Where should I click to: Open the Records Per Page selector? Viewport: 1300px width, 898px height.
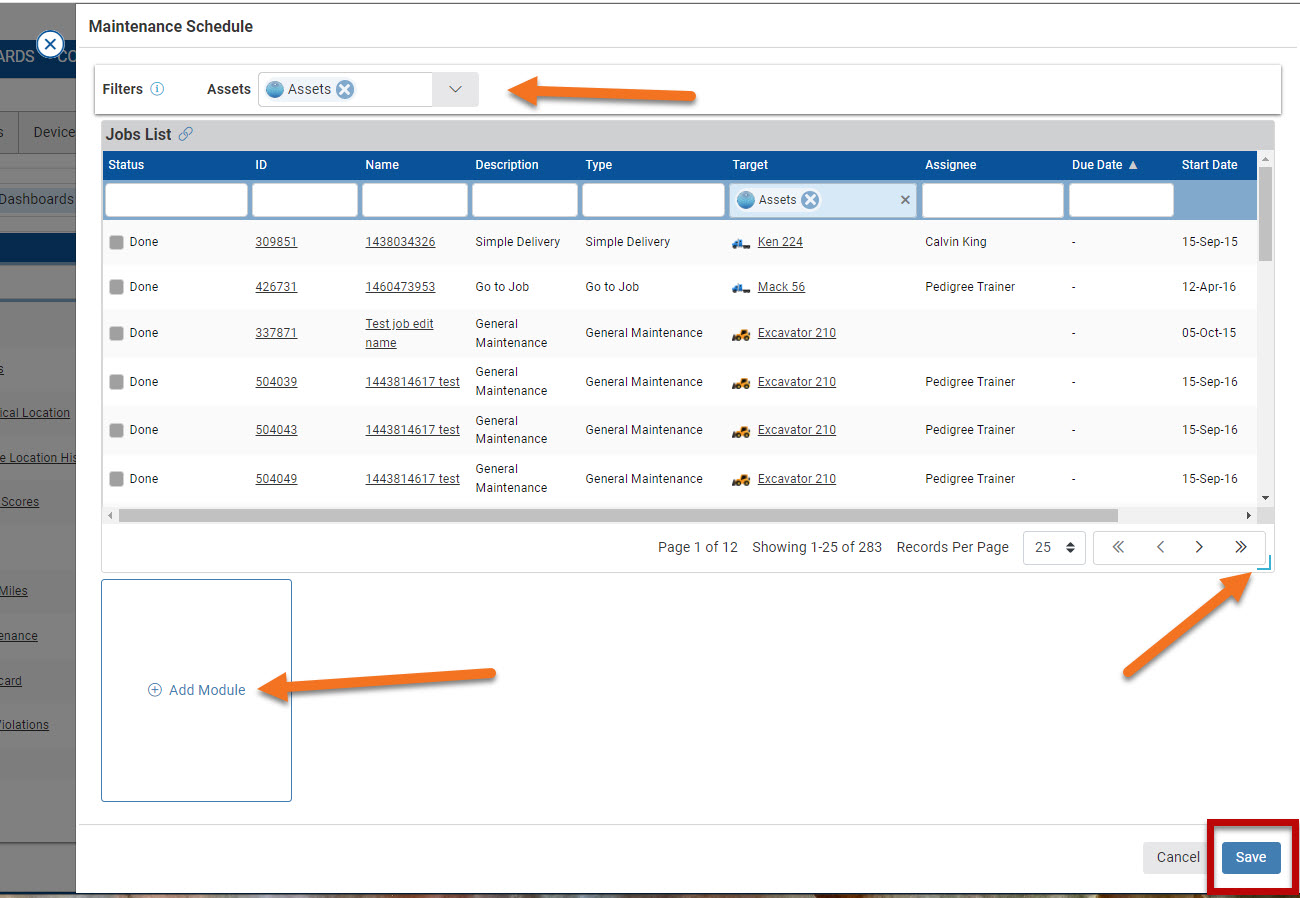[x=1054, y=547]
